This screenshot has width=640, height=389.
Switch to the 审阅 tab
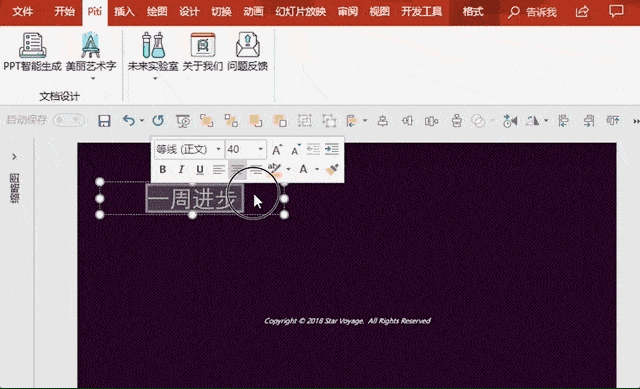point(347,11)
